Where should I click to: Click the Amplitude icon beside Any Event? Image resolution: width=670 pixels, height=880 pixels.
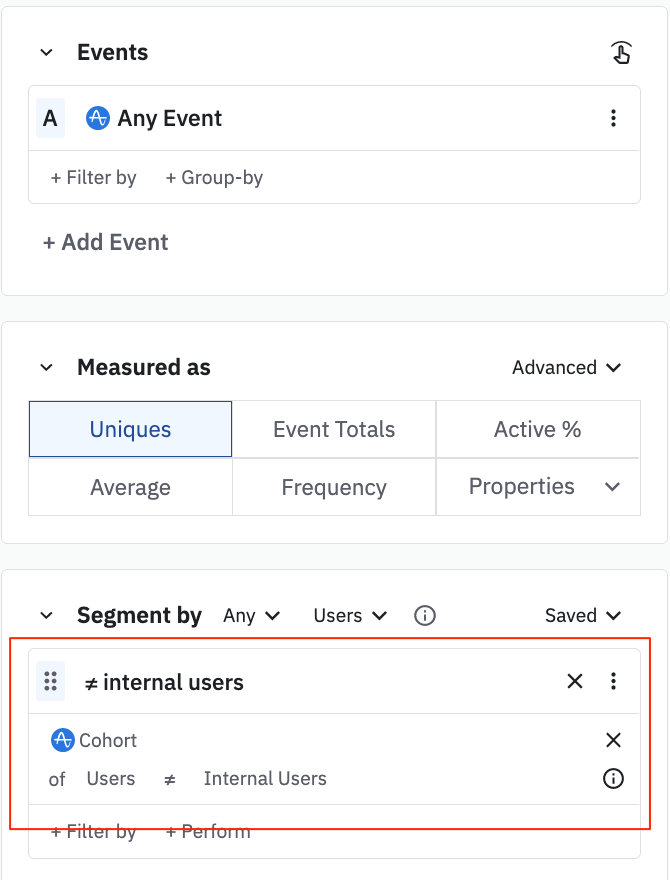pyautogui.click(x=97, y=118)
